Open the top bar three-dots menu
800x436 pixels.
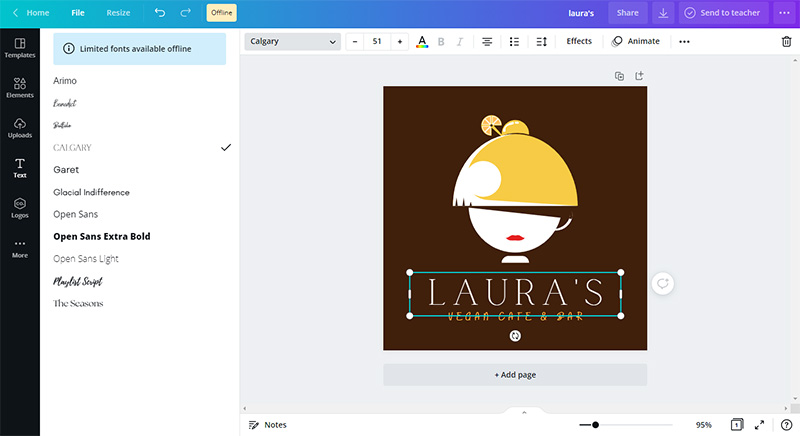pos(784,13)
